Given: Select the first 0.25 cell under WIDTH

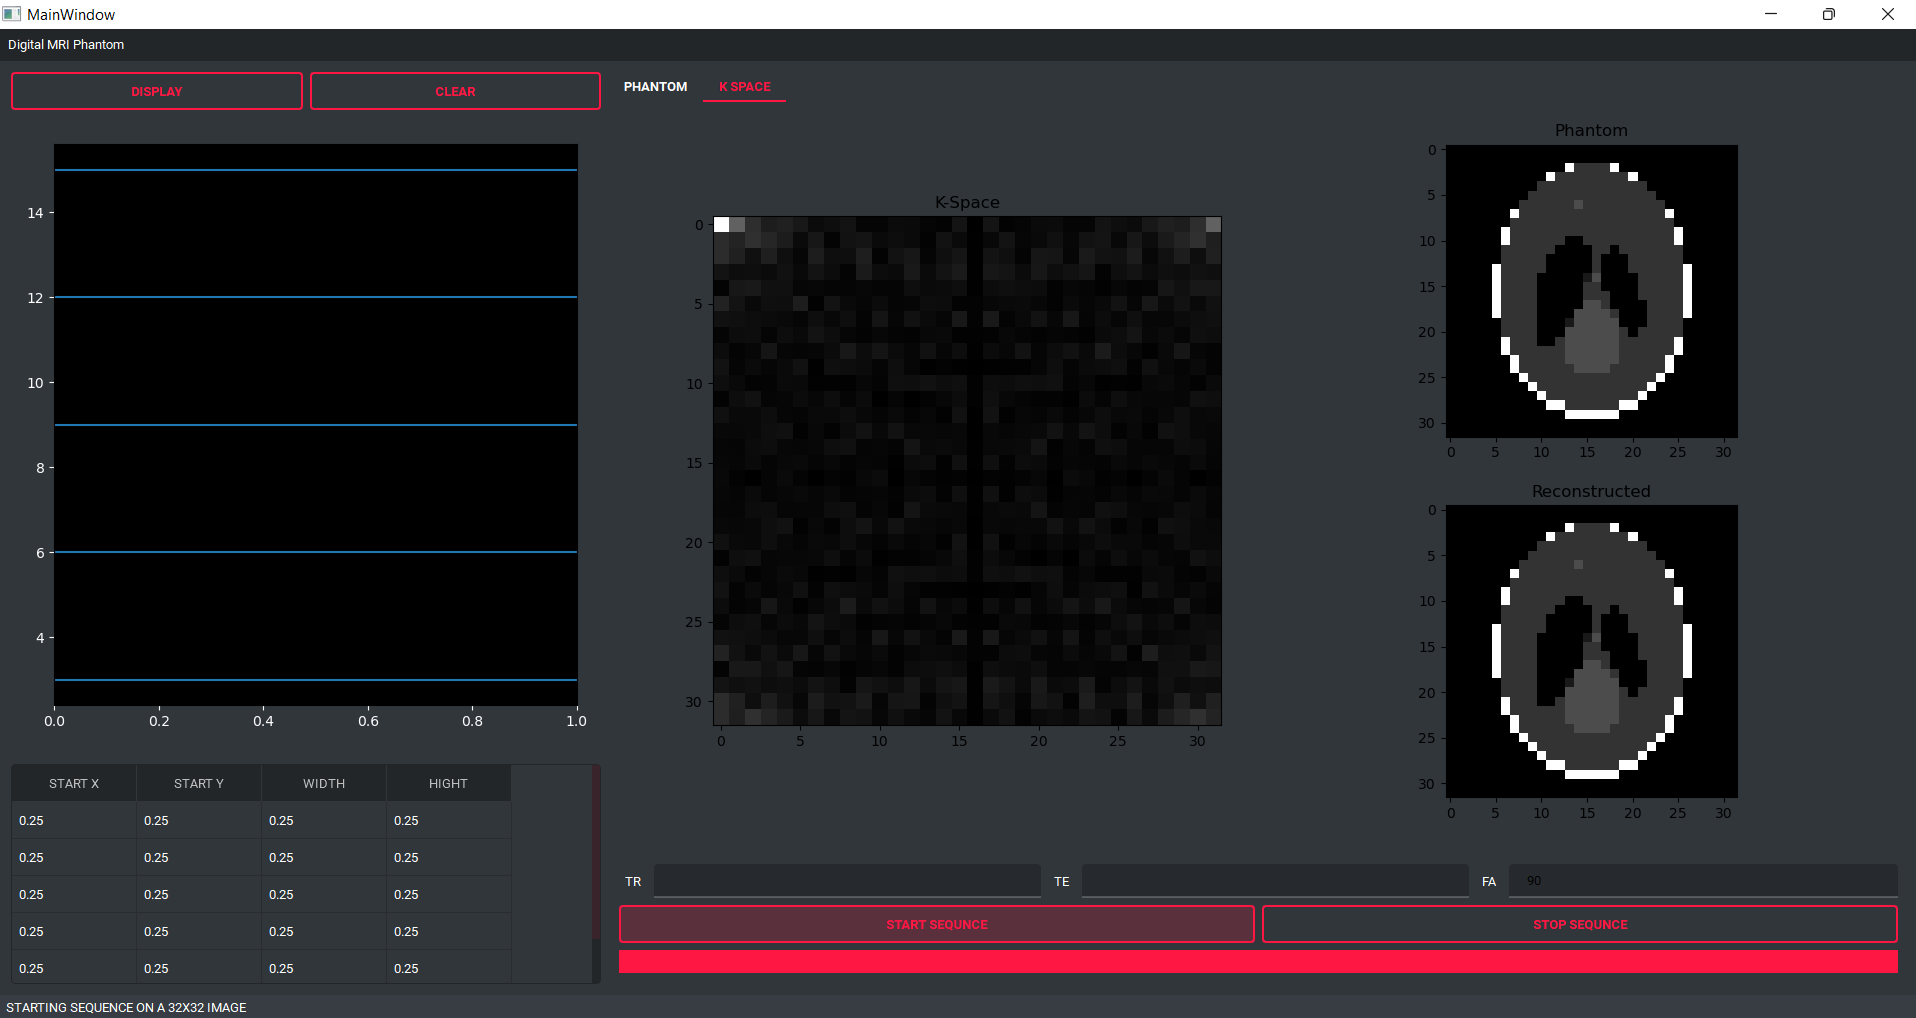Looking at the screenshot, I should (323, 820).
